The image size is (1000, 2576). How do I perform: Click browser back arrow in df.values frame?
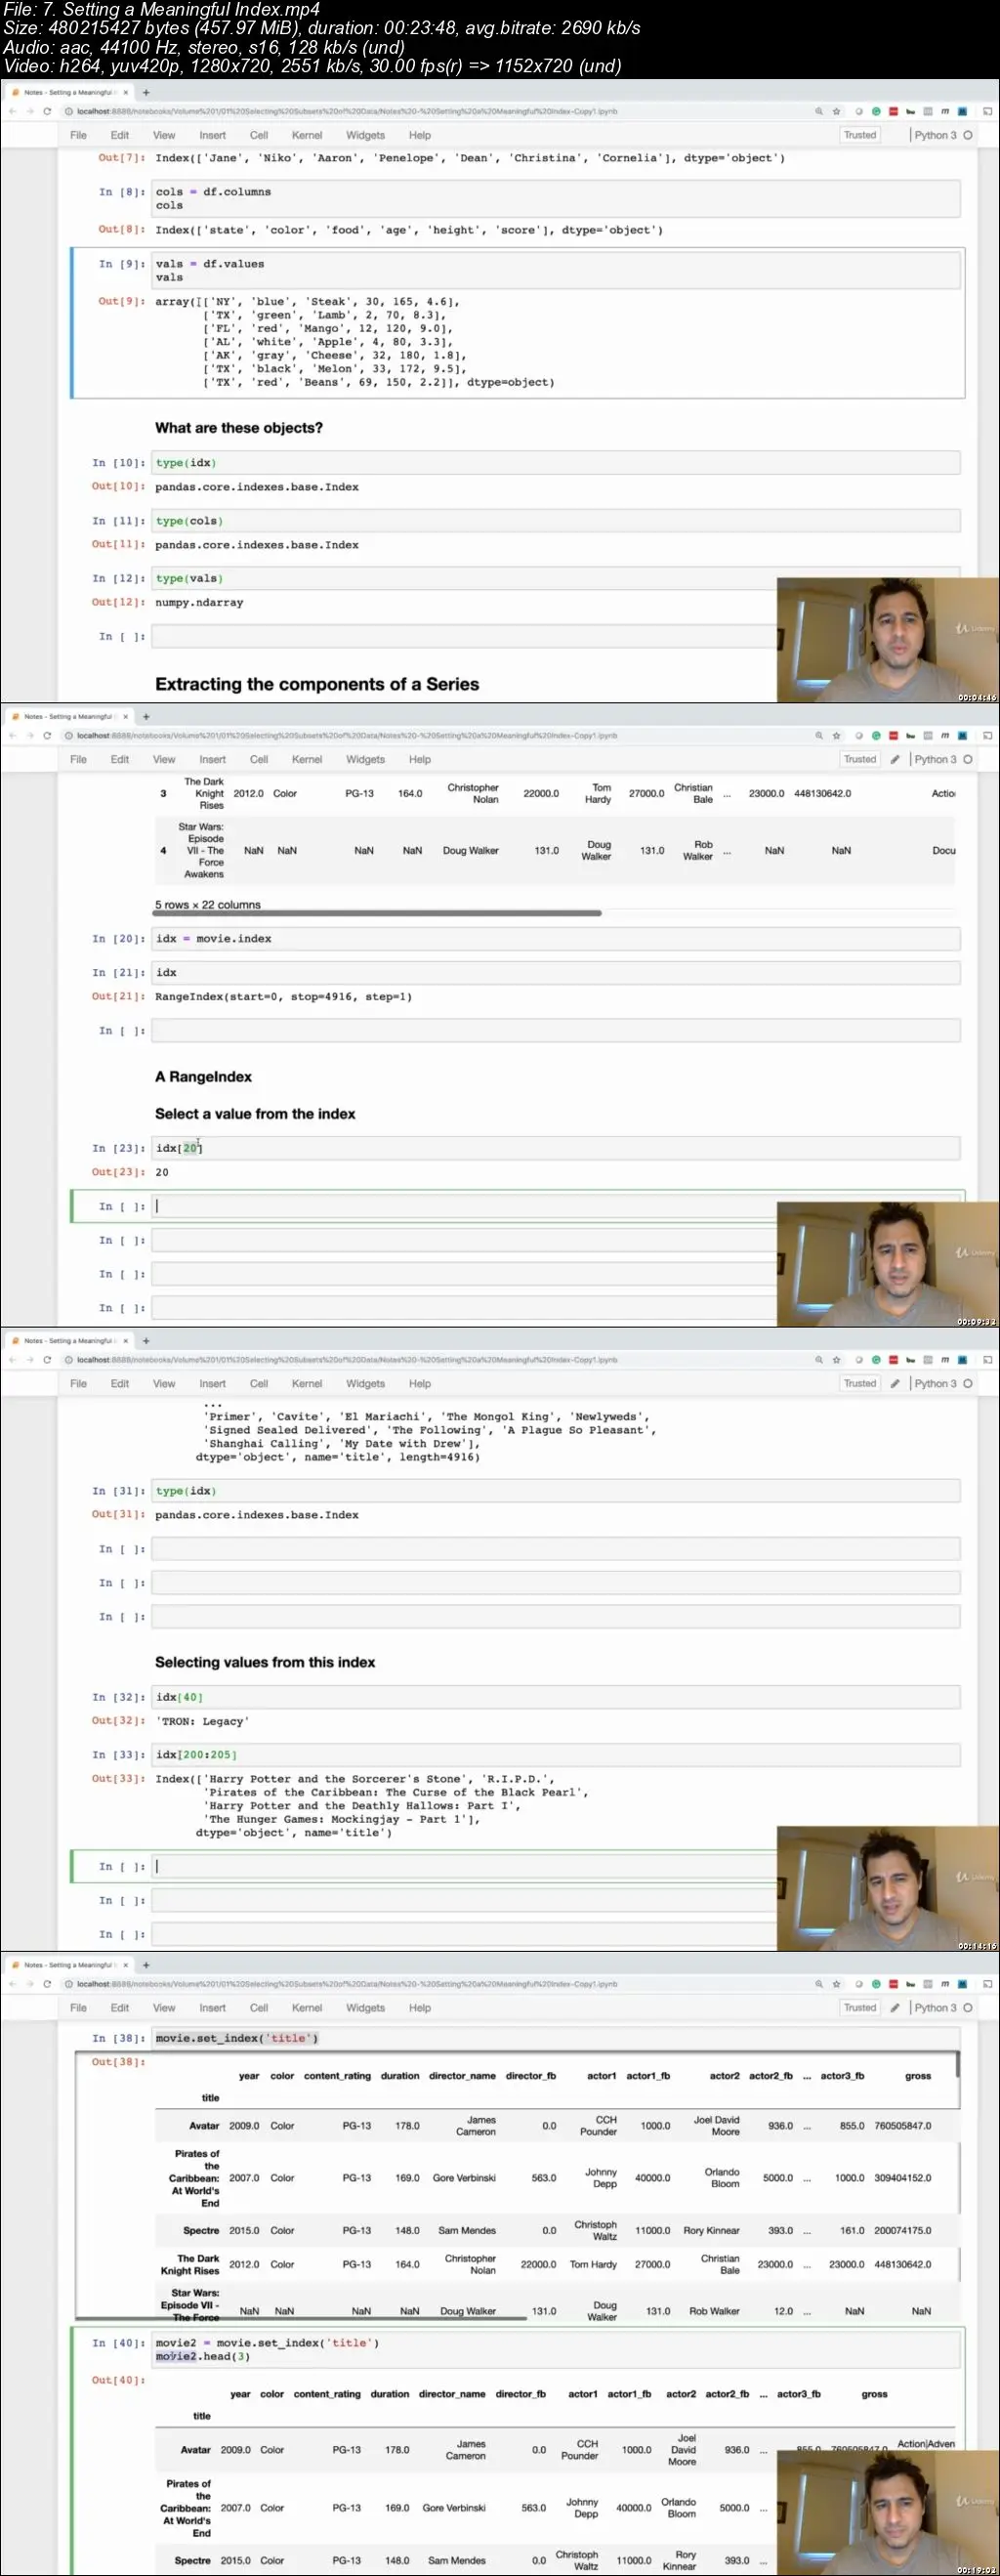coord(12,111)
